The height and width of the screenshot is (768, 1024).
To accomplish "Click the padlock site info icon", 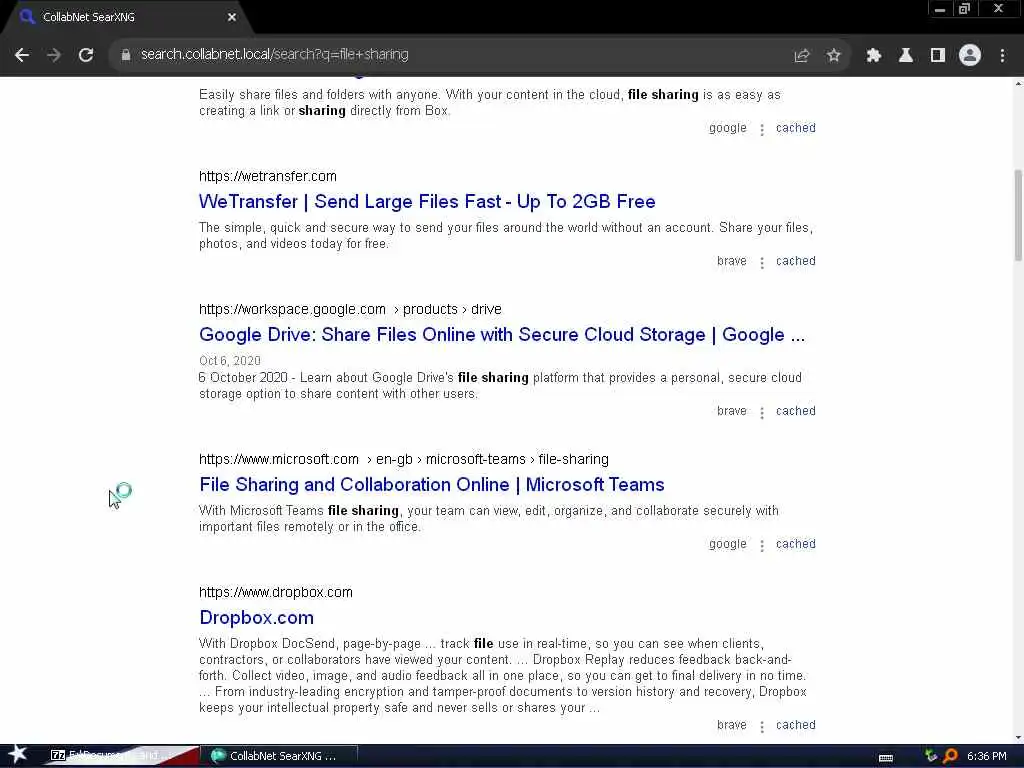I will point(126,55).
